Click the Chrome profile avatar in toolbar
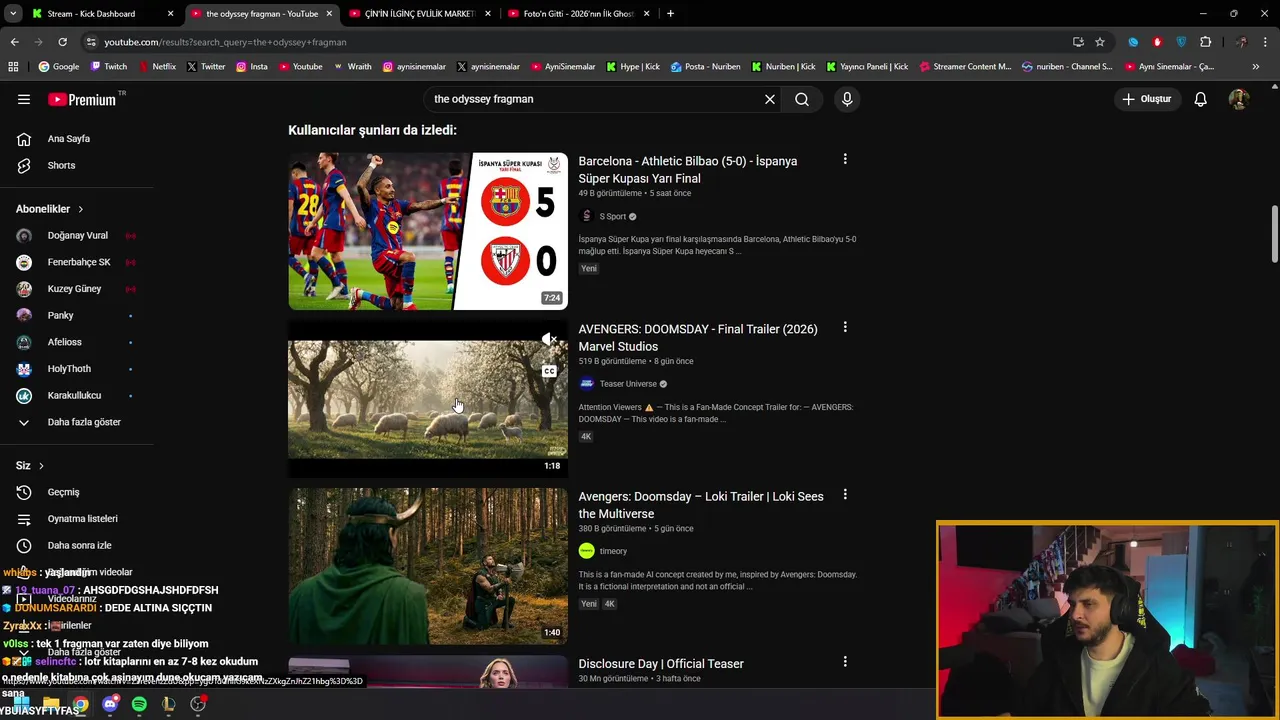Screen dimensions: 1280x720 pos(1242,42)
